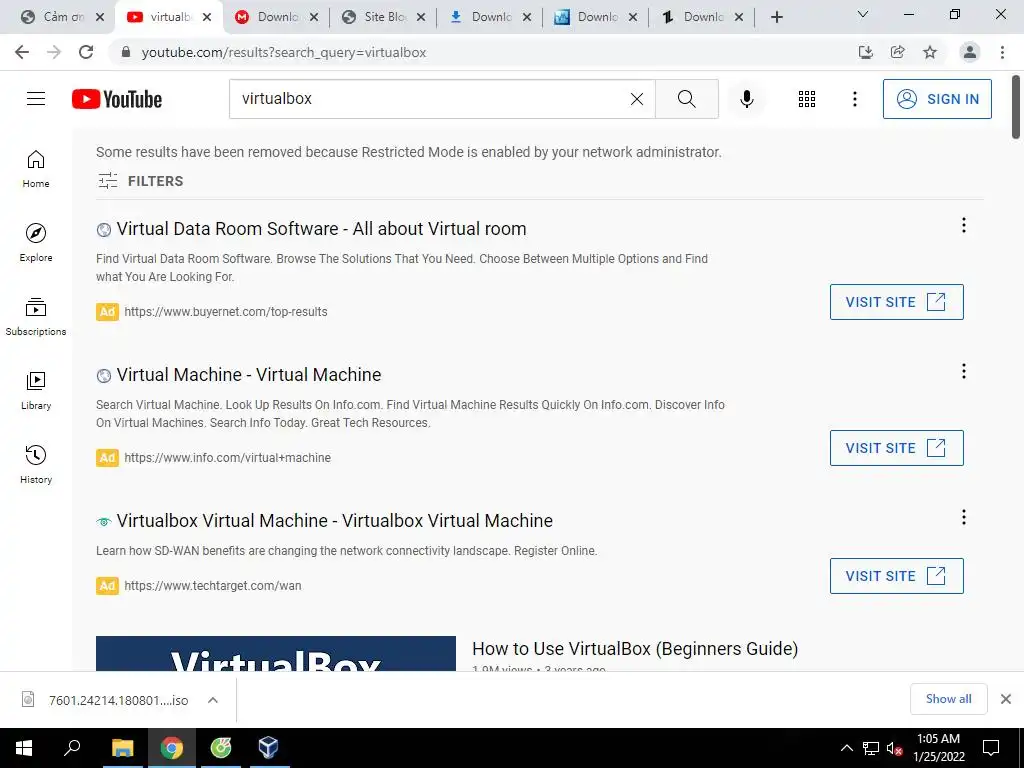Open Cốc Cốc browser taskbar icon

221,748
